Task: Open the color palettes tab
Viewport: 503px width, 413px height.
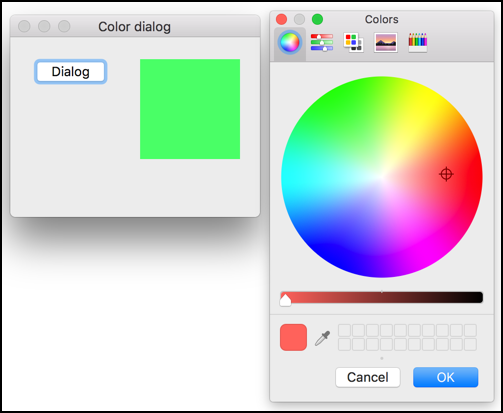Action: 353,42
